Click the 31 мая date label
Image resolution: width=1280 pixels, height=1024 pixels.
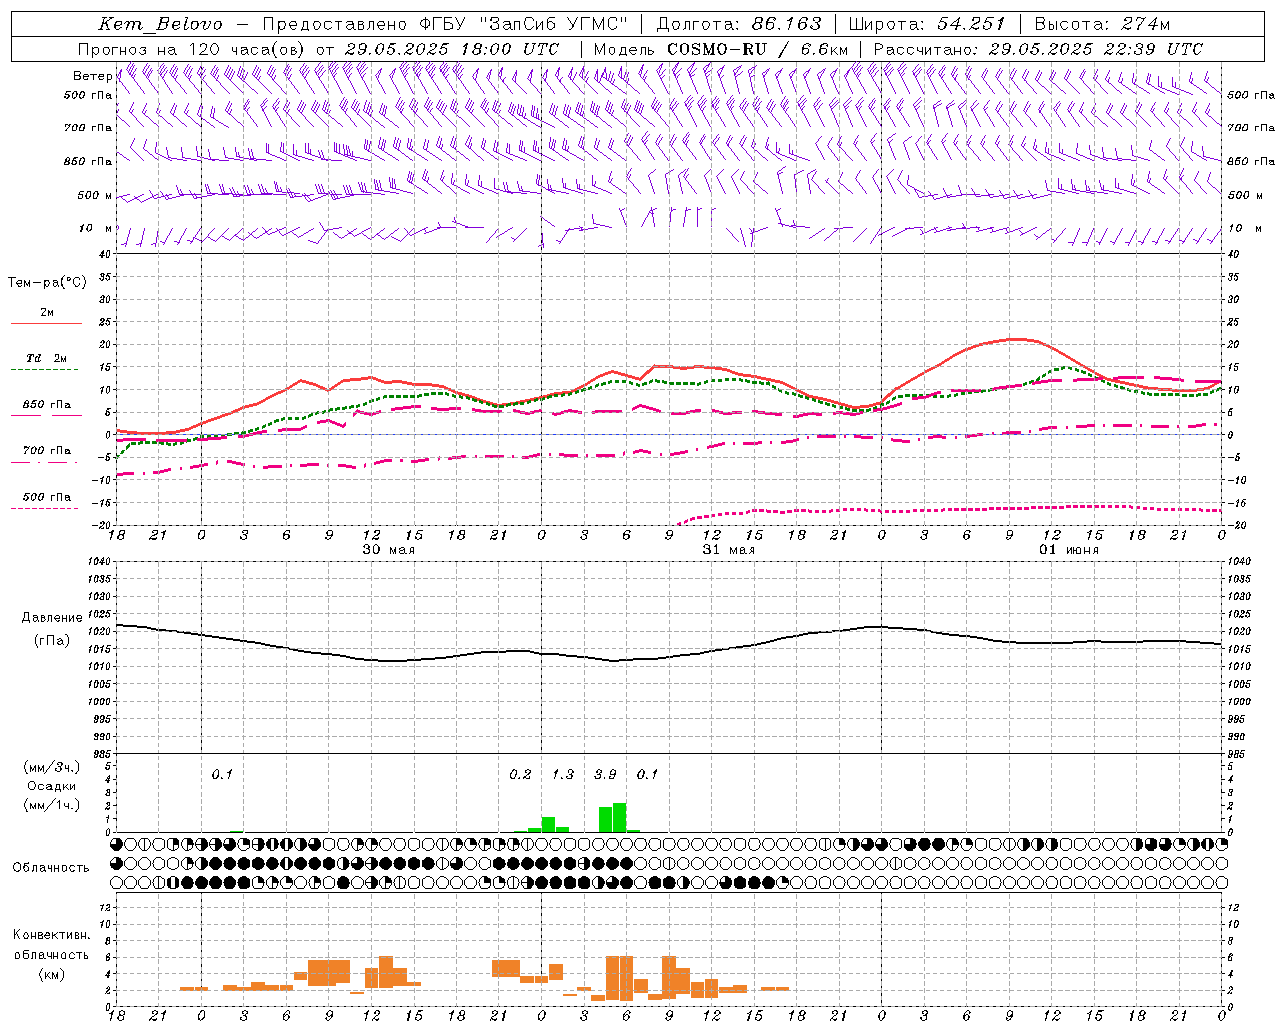tap(729, 550)
